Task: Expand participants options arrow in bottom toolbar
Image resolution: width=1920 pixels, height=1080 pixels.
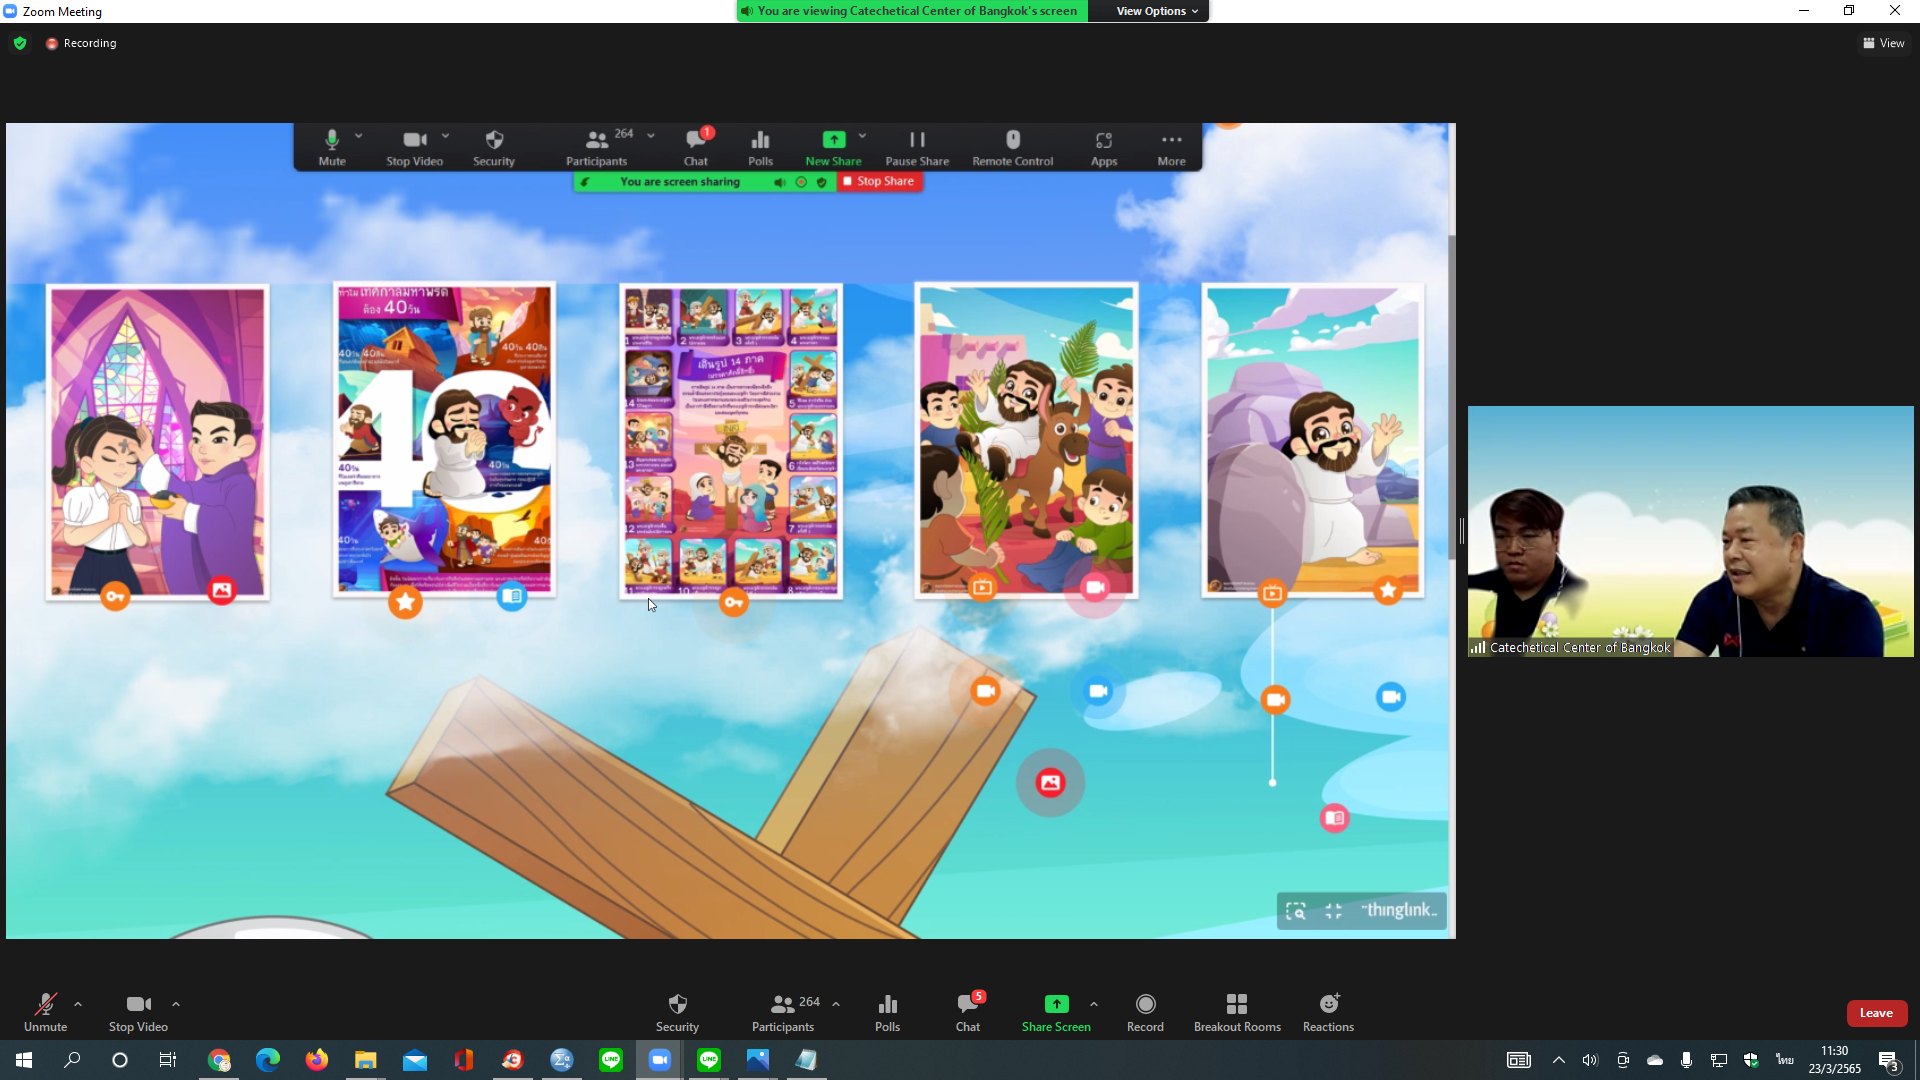Action: (836, 1004)
